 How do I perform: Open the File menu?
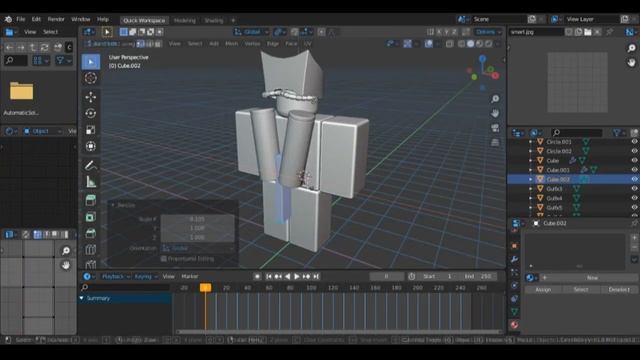[20, 19]
